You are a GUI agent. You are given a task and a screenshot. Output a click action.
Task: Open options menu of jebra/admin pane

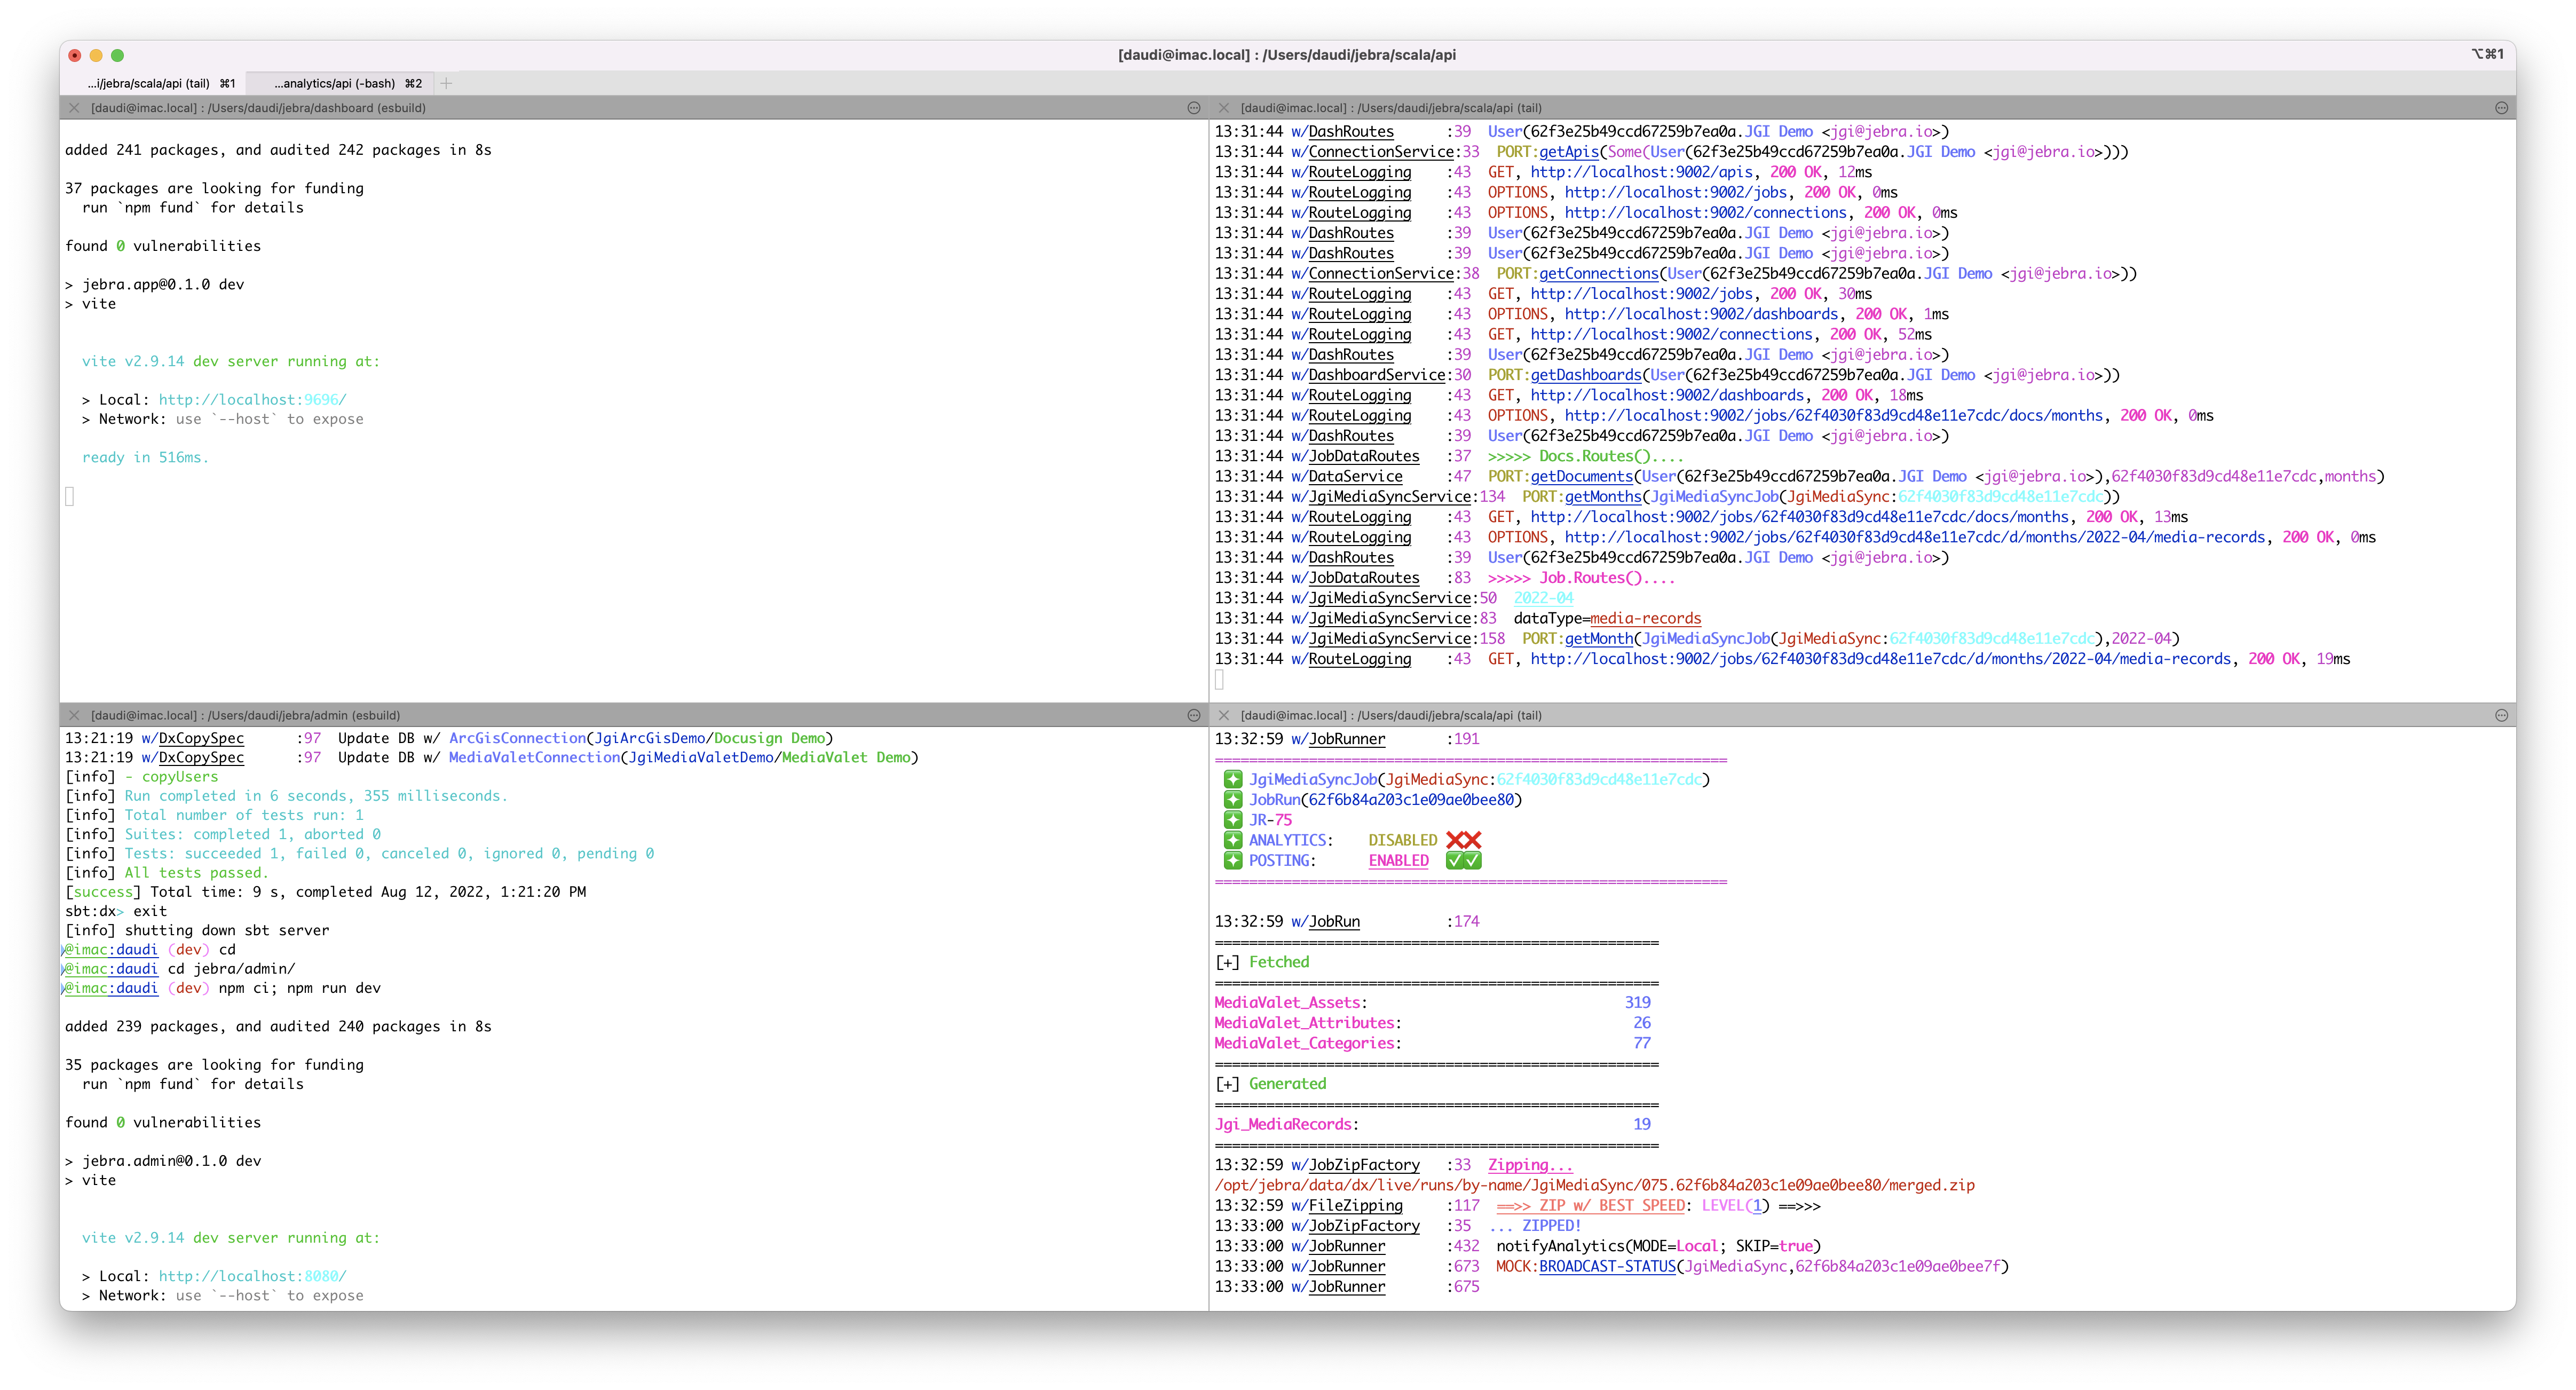(1193, 715)
